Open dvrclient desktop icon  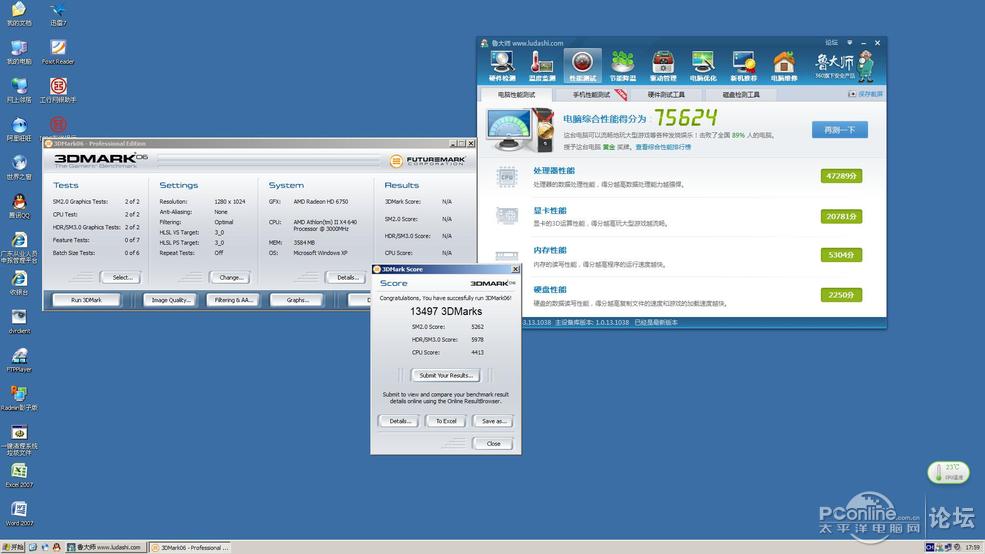coord(19,322)
